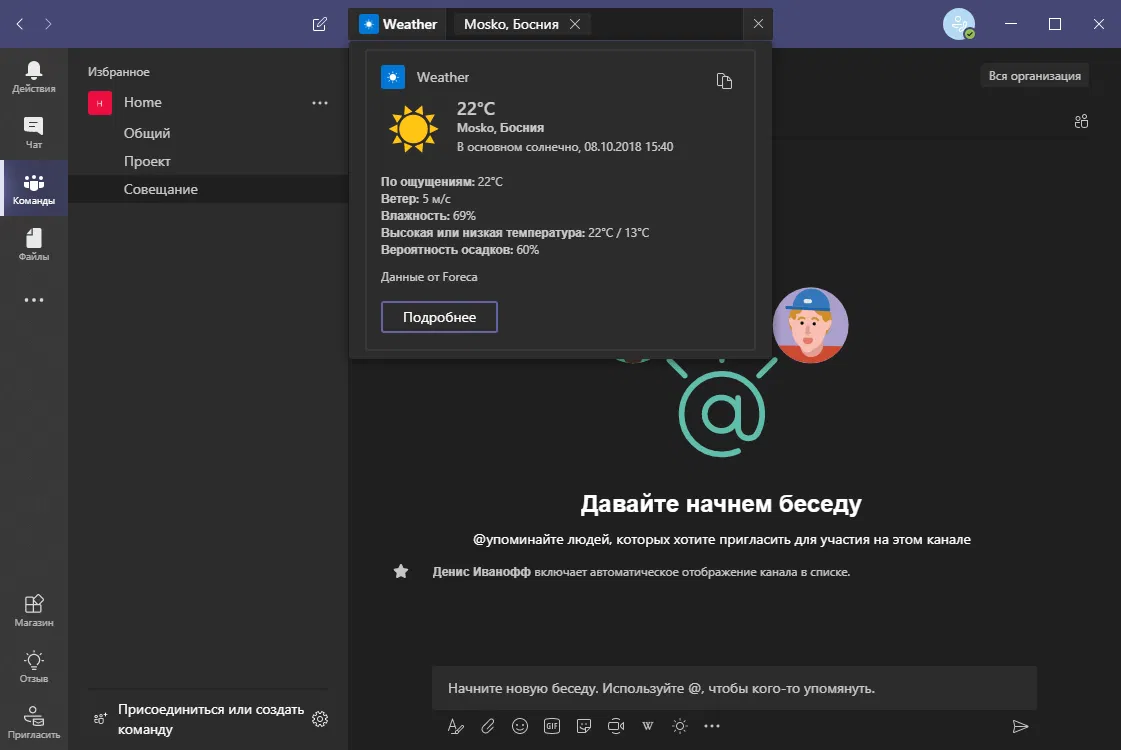This screenshot has width=1121, height=750.
Task: Remove the Mosko, Босния search tag
Action: click(575, 24)
